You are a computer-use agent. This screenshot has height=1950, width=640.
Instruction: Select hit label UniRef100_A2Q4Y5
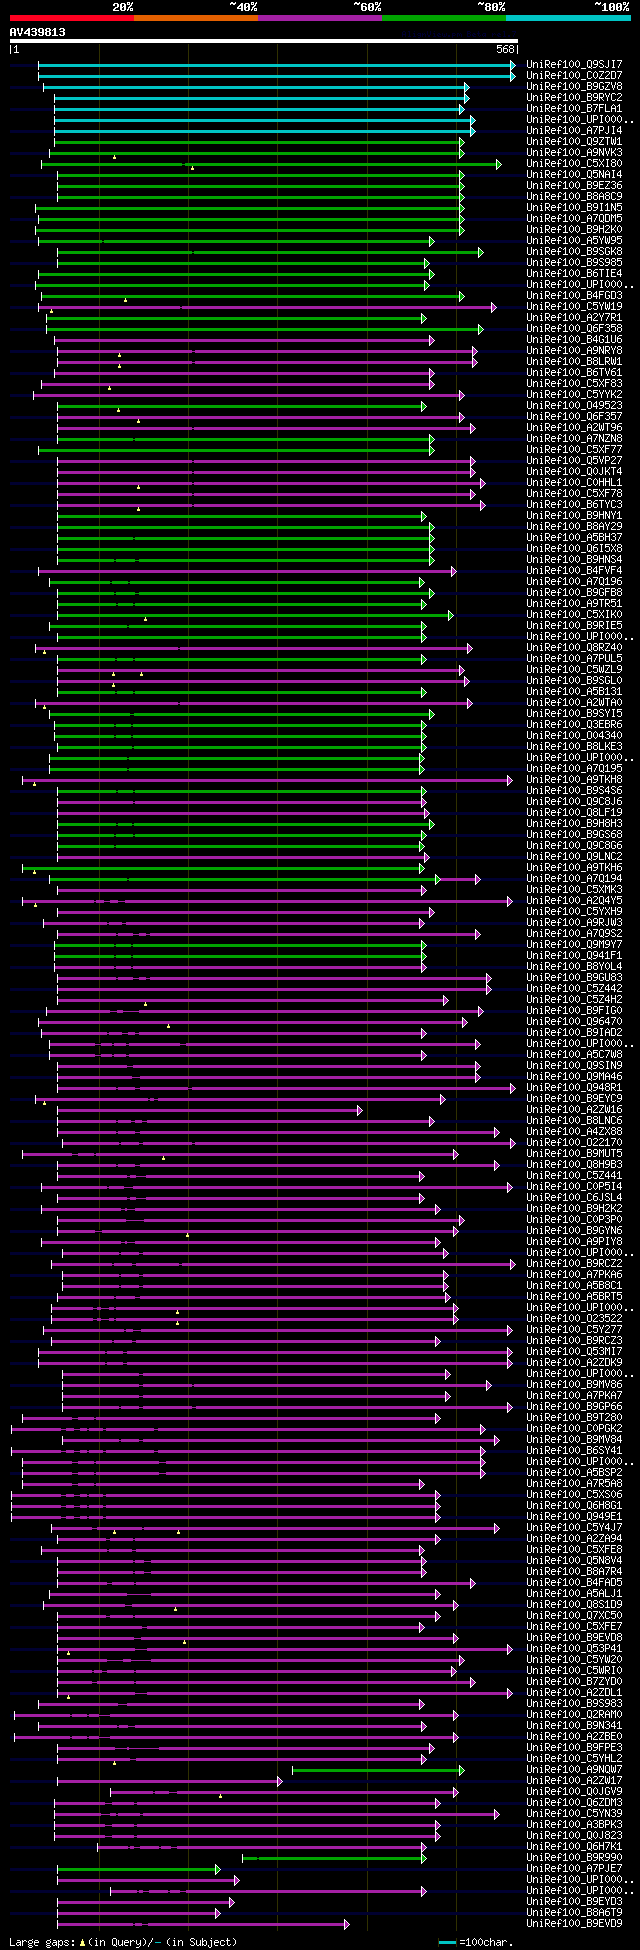(574, 900)
